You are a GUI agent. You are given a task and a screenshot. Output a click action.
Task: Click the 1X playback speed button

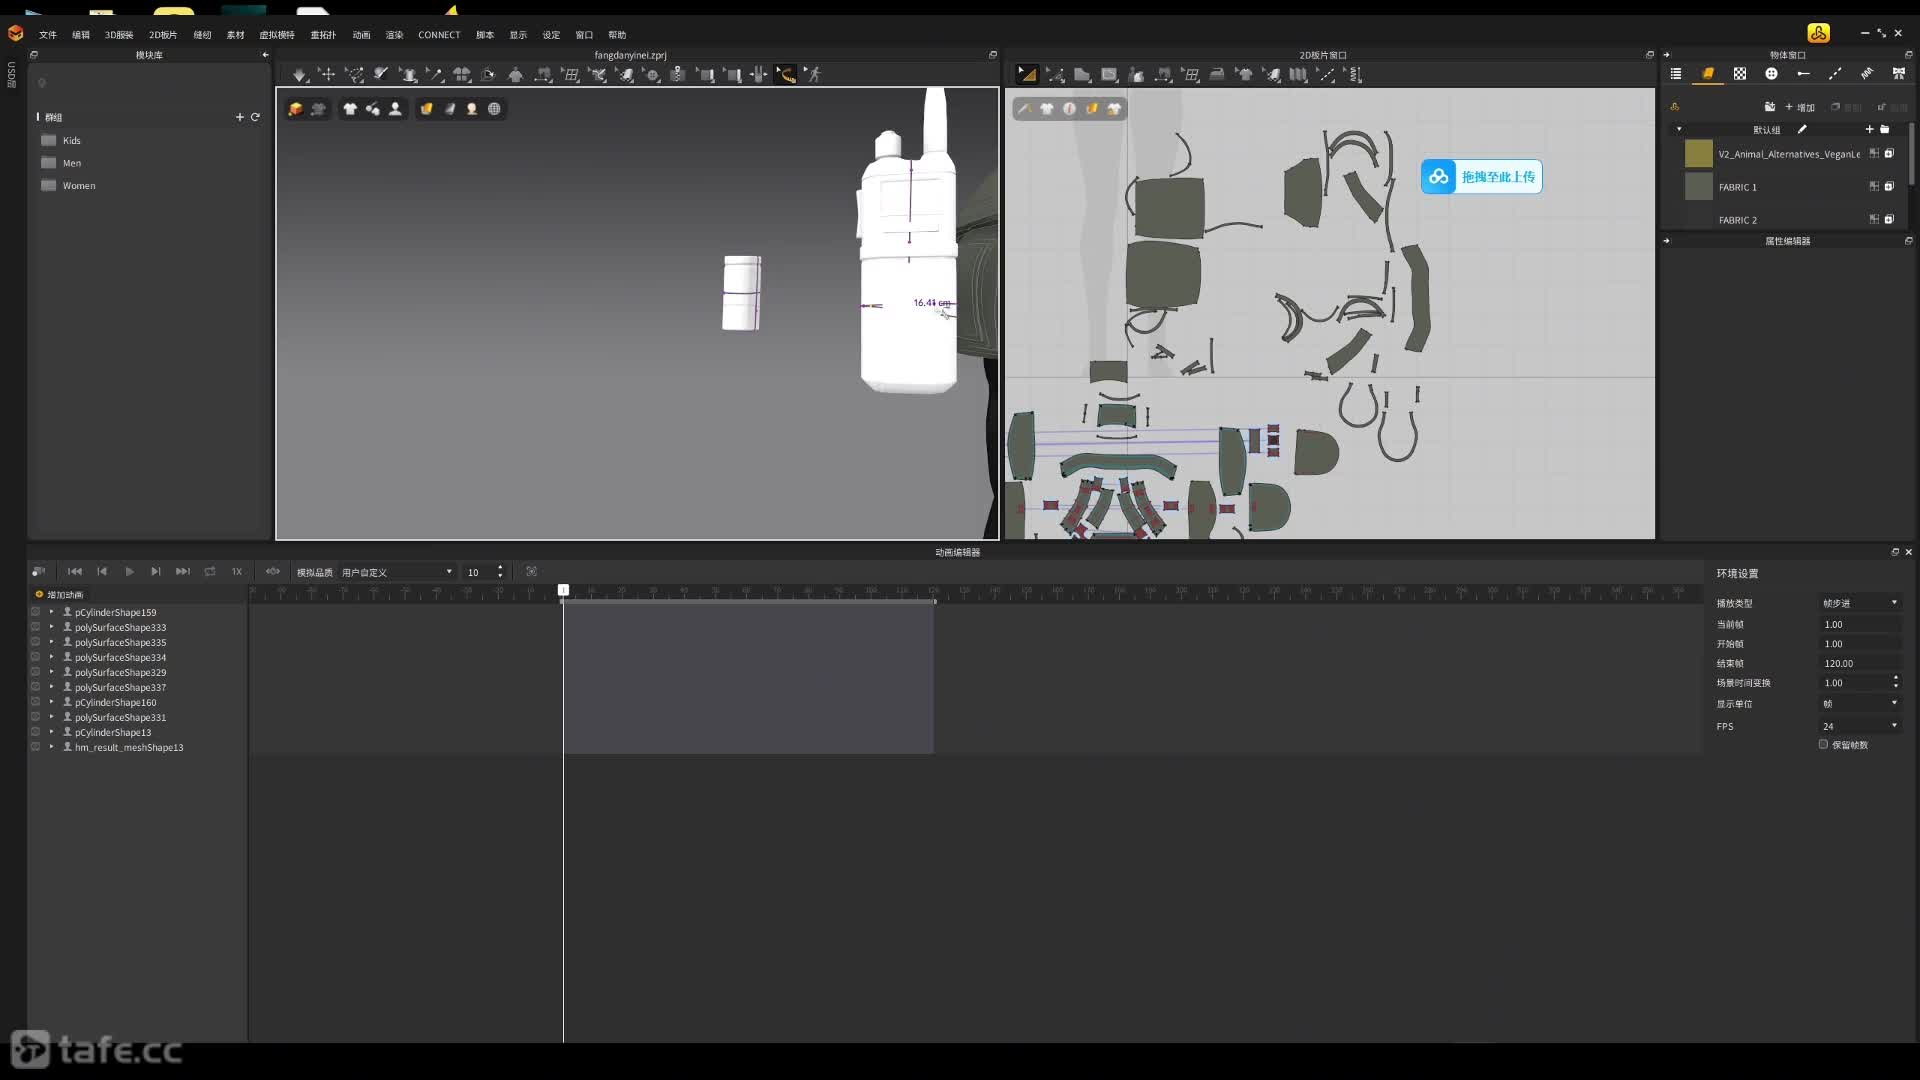pos(237,572)
